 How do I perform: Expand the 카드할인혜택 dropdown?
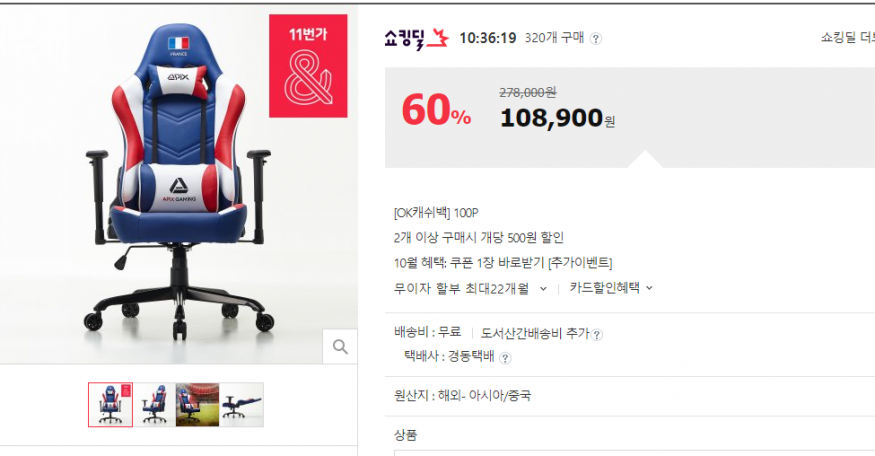tap(610, 288)
